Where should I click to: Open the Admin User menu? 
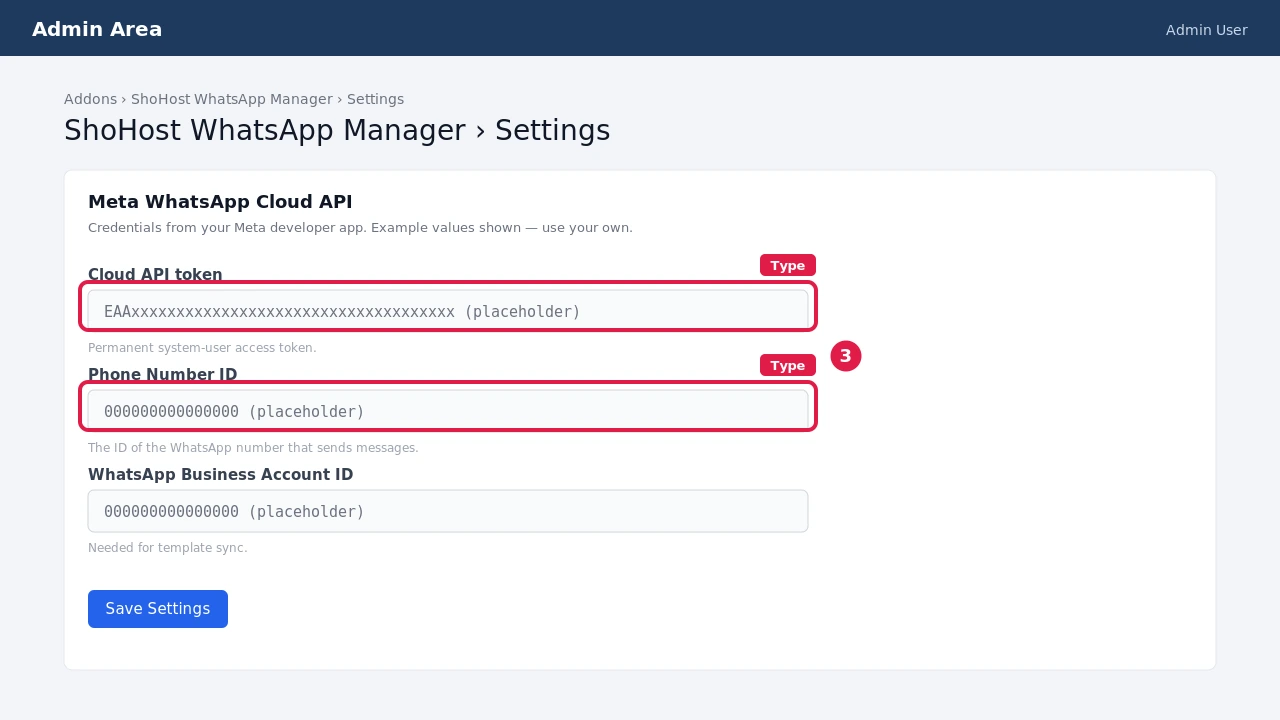click(x=1206, y=30)
